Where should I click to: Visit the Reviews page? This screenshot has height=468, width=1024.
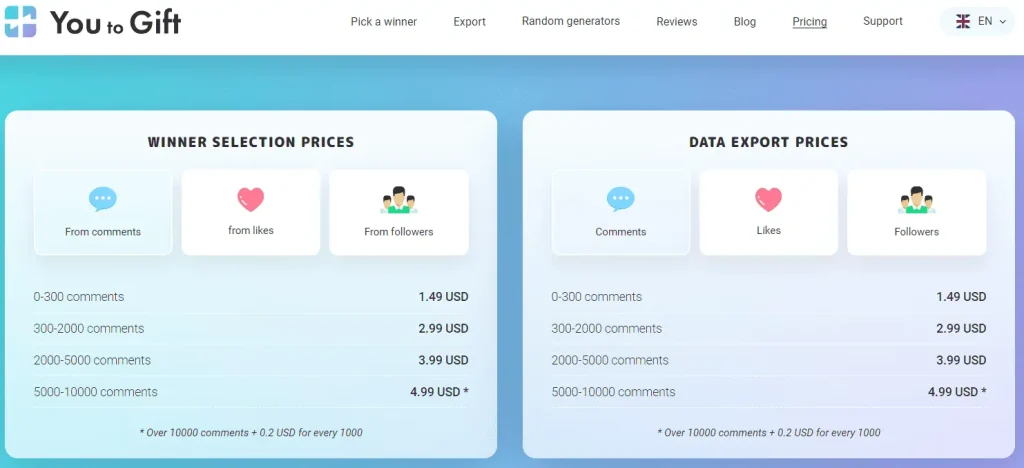677,22
